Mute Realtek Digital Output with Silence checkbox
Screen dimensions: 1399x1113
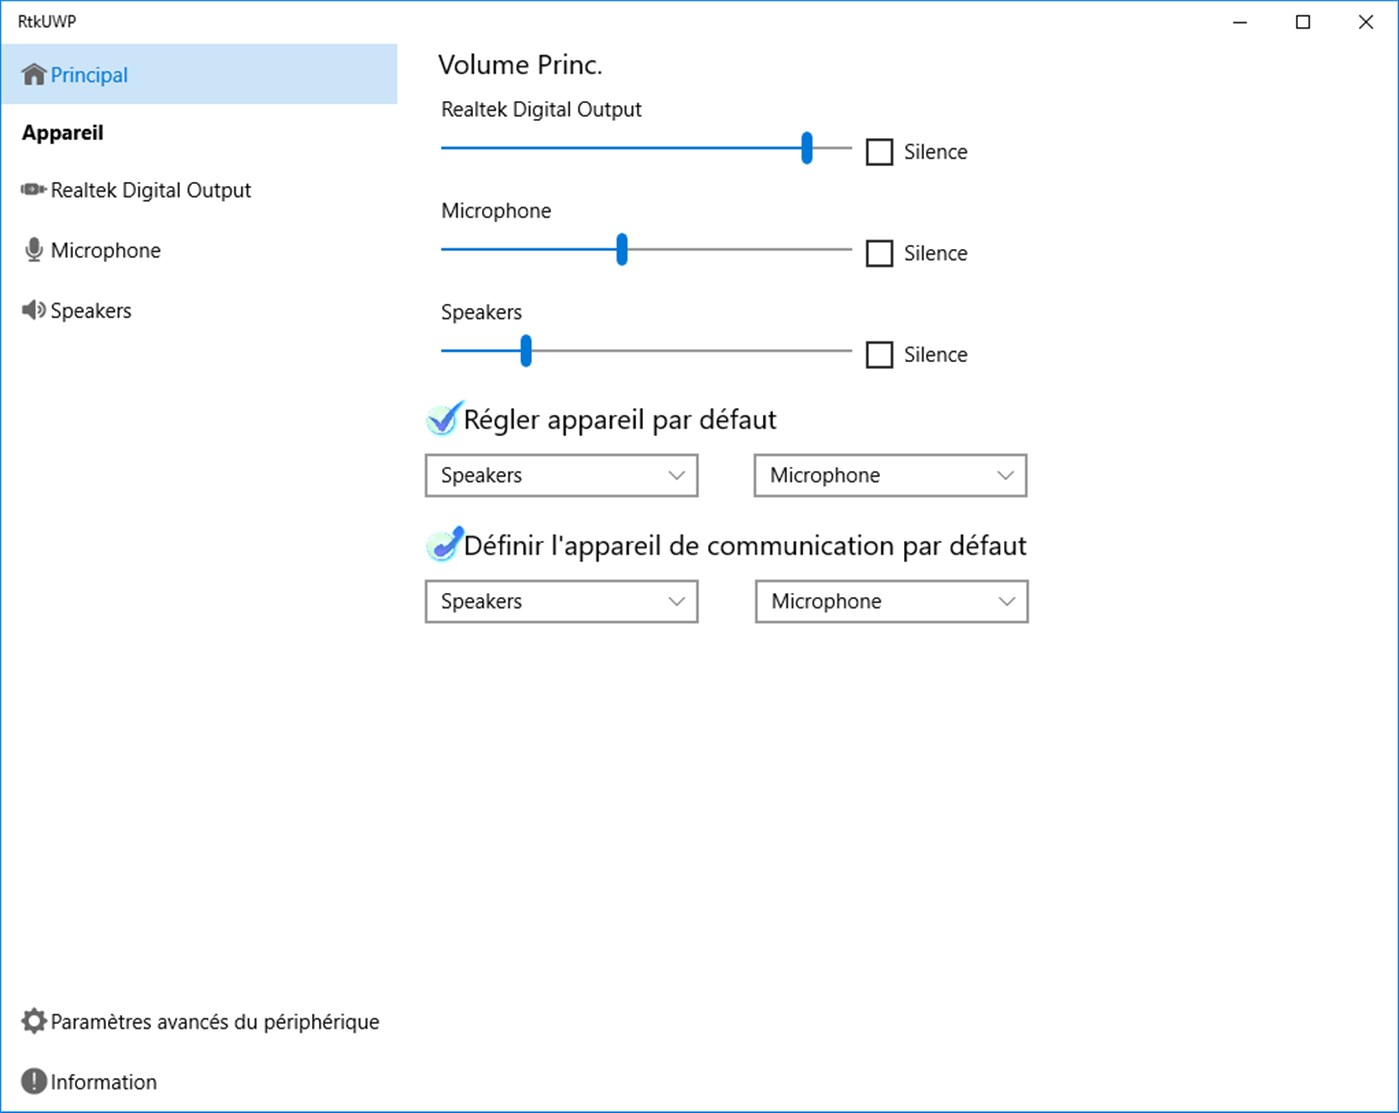click(x=879, y=152)
